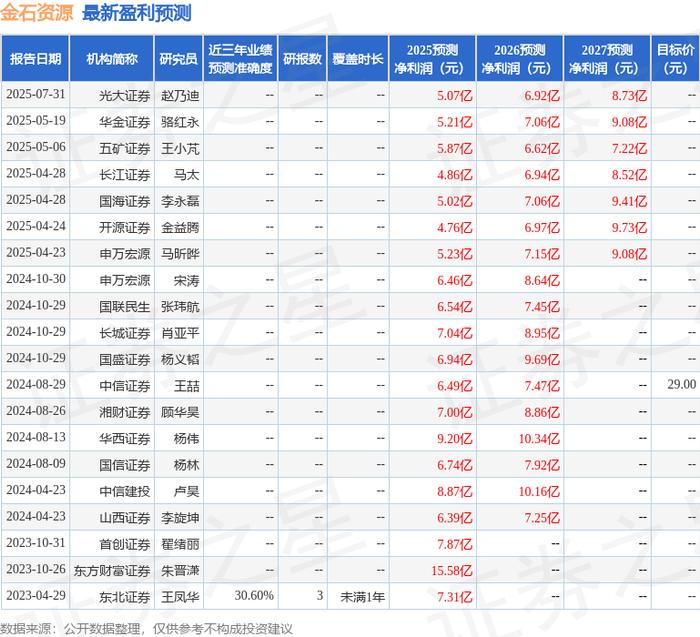Viewport: 700px width, 637px height.
Task: Click the 5.87亿 forecast value
Action: pos(454,148)
